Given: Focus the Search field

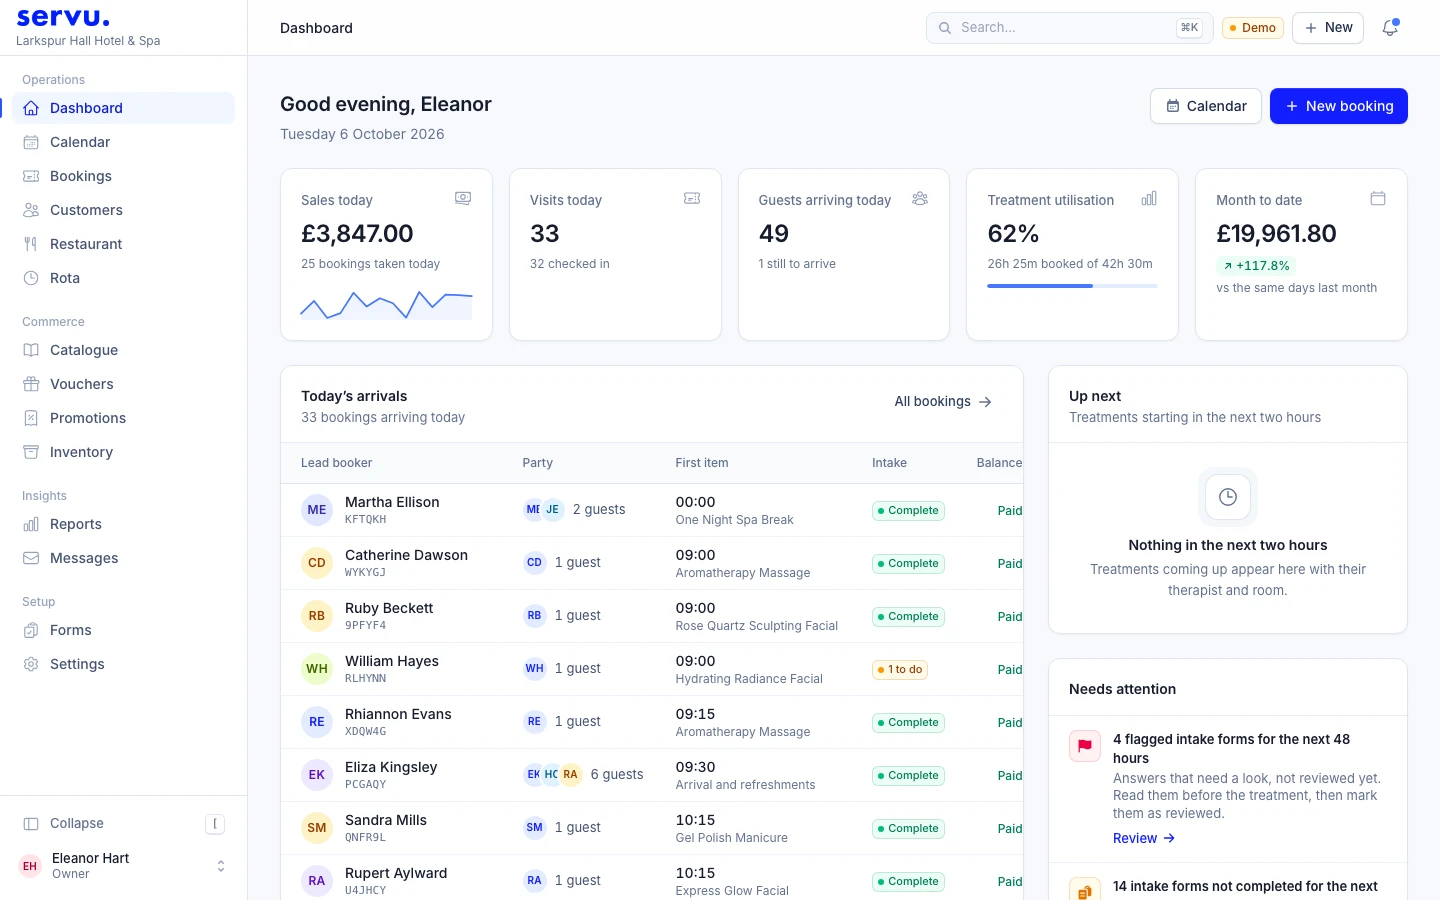Looking at the screenshot, I should 1069,28.
